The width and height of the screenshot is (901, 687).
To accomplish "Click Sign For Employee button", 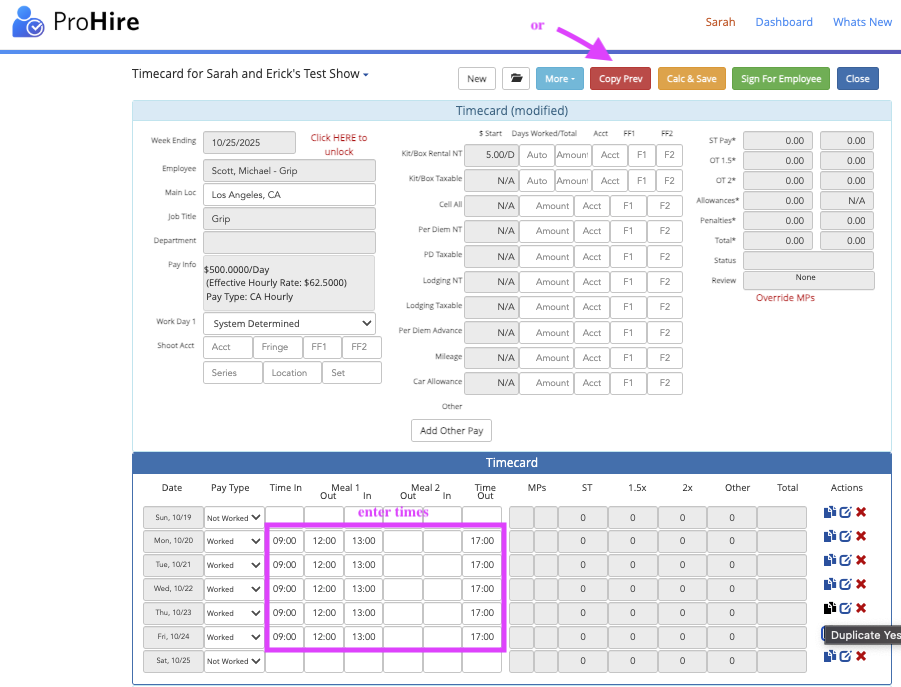I will click(x=780, y=79).
